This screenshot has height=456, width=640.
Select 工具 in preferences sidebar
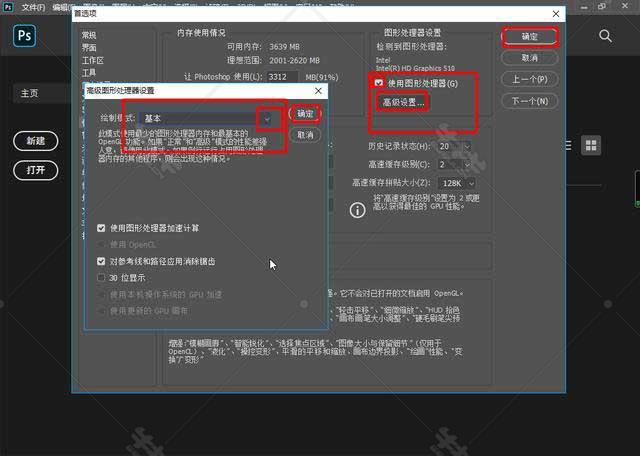[x=89, y=73]
